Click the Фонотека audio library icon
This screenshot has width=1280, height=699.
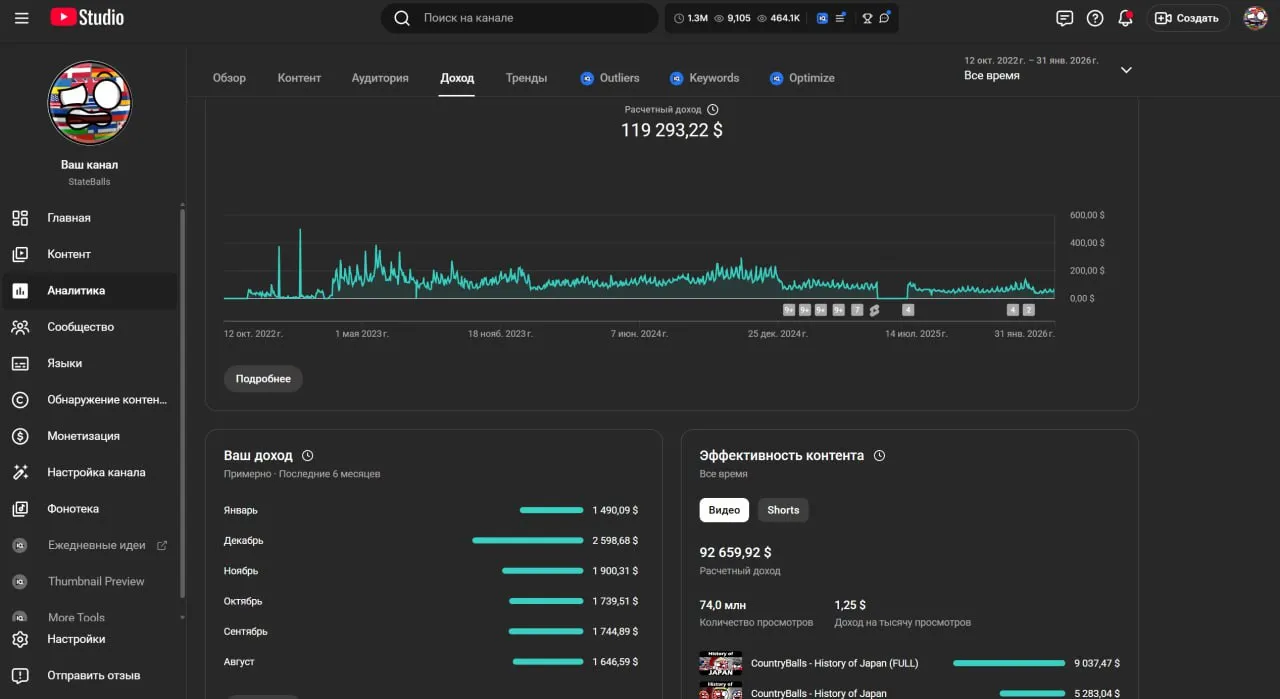(x=20, y=509)
